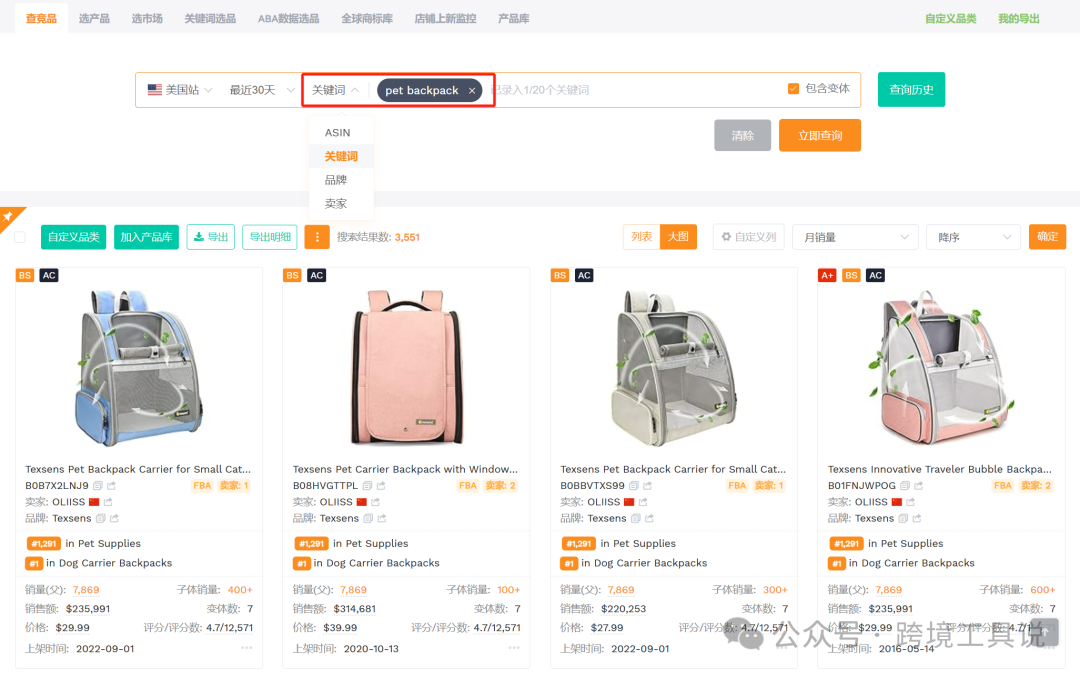1080x678 pixels.
Task: Open brand Texsens link icon on B08HVGTTPL card
Action: coord(382,518)
